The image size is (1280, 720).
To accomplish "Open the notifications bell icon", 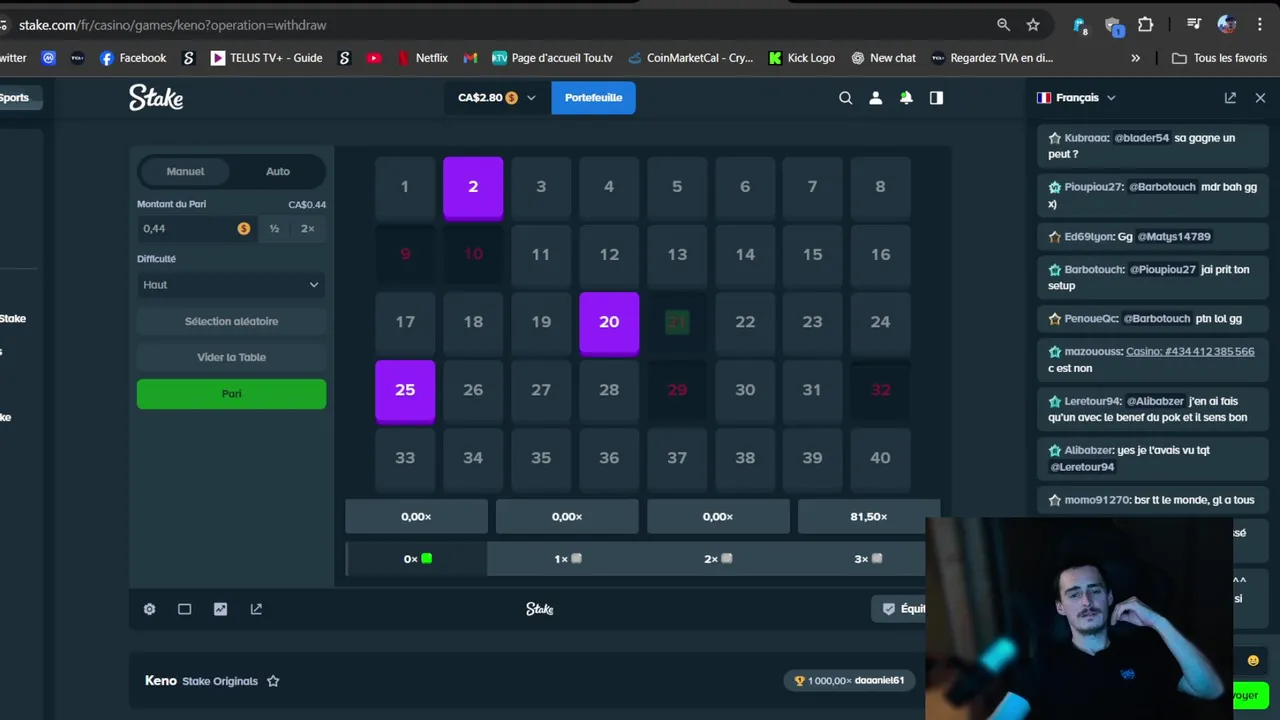I will click(906, 97).
